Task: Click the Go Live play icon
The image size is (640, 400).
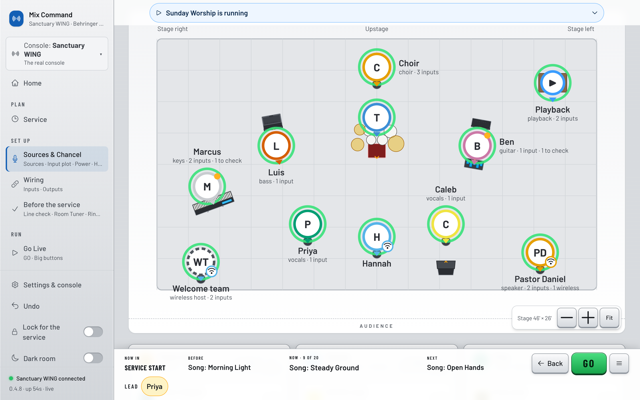Action: 15,253
